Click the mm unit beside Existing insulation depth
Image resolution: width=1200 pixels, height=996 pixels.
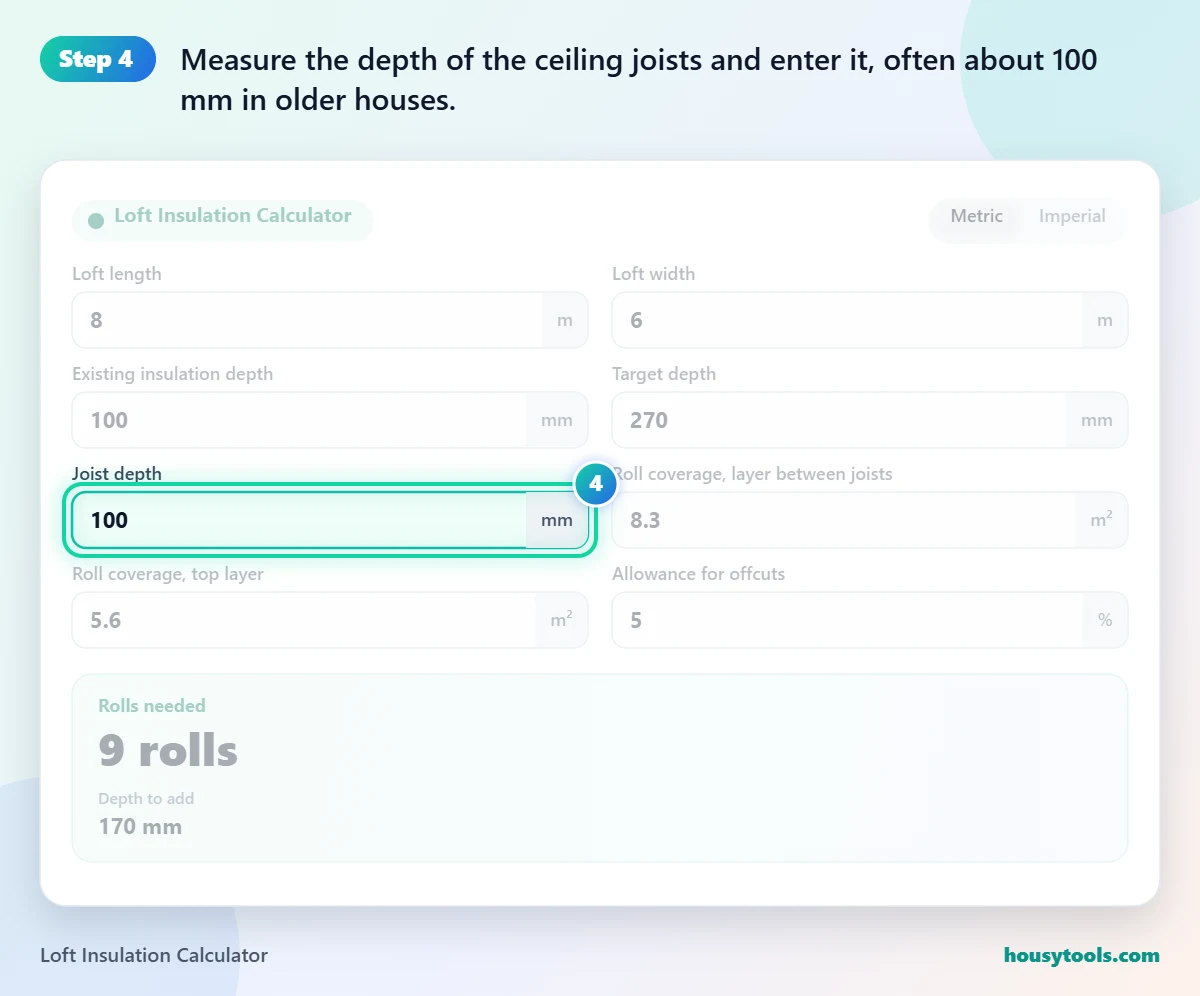557,420
